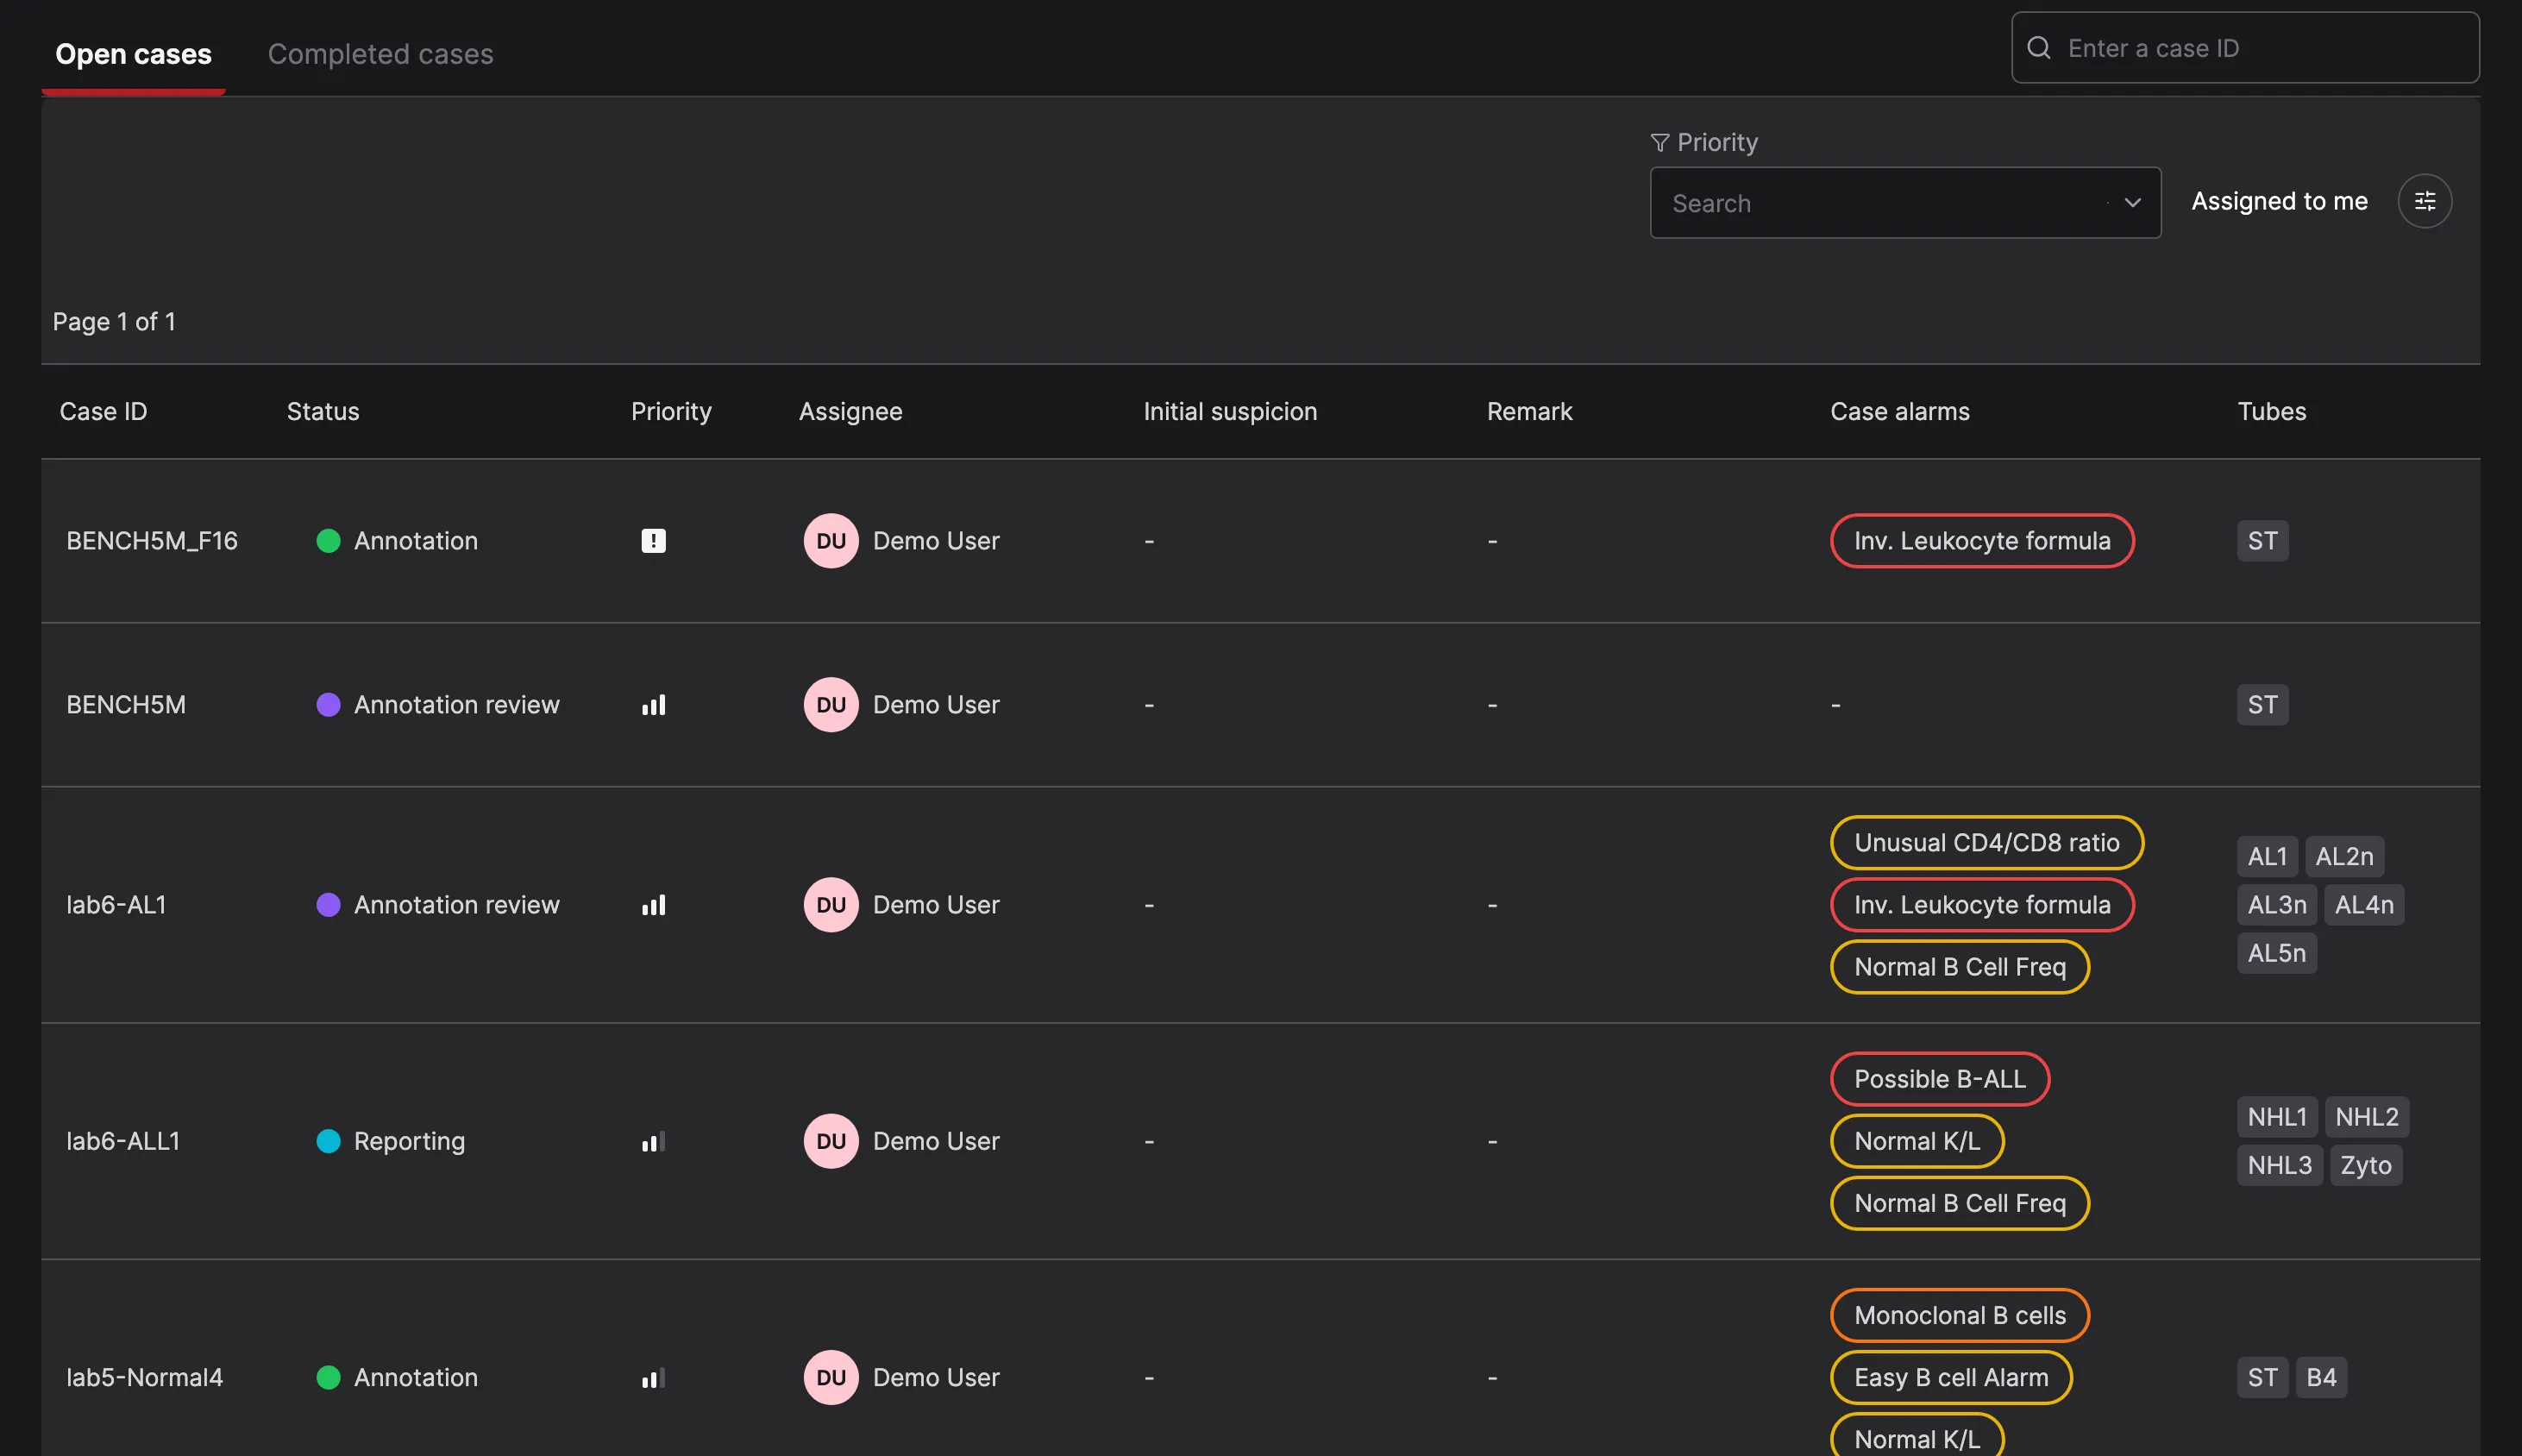Click the NHL3 tube tag
The image size is (2522, 1456).
2280,1165
